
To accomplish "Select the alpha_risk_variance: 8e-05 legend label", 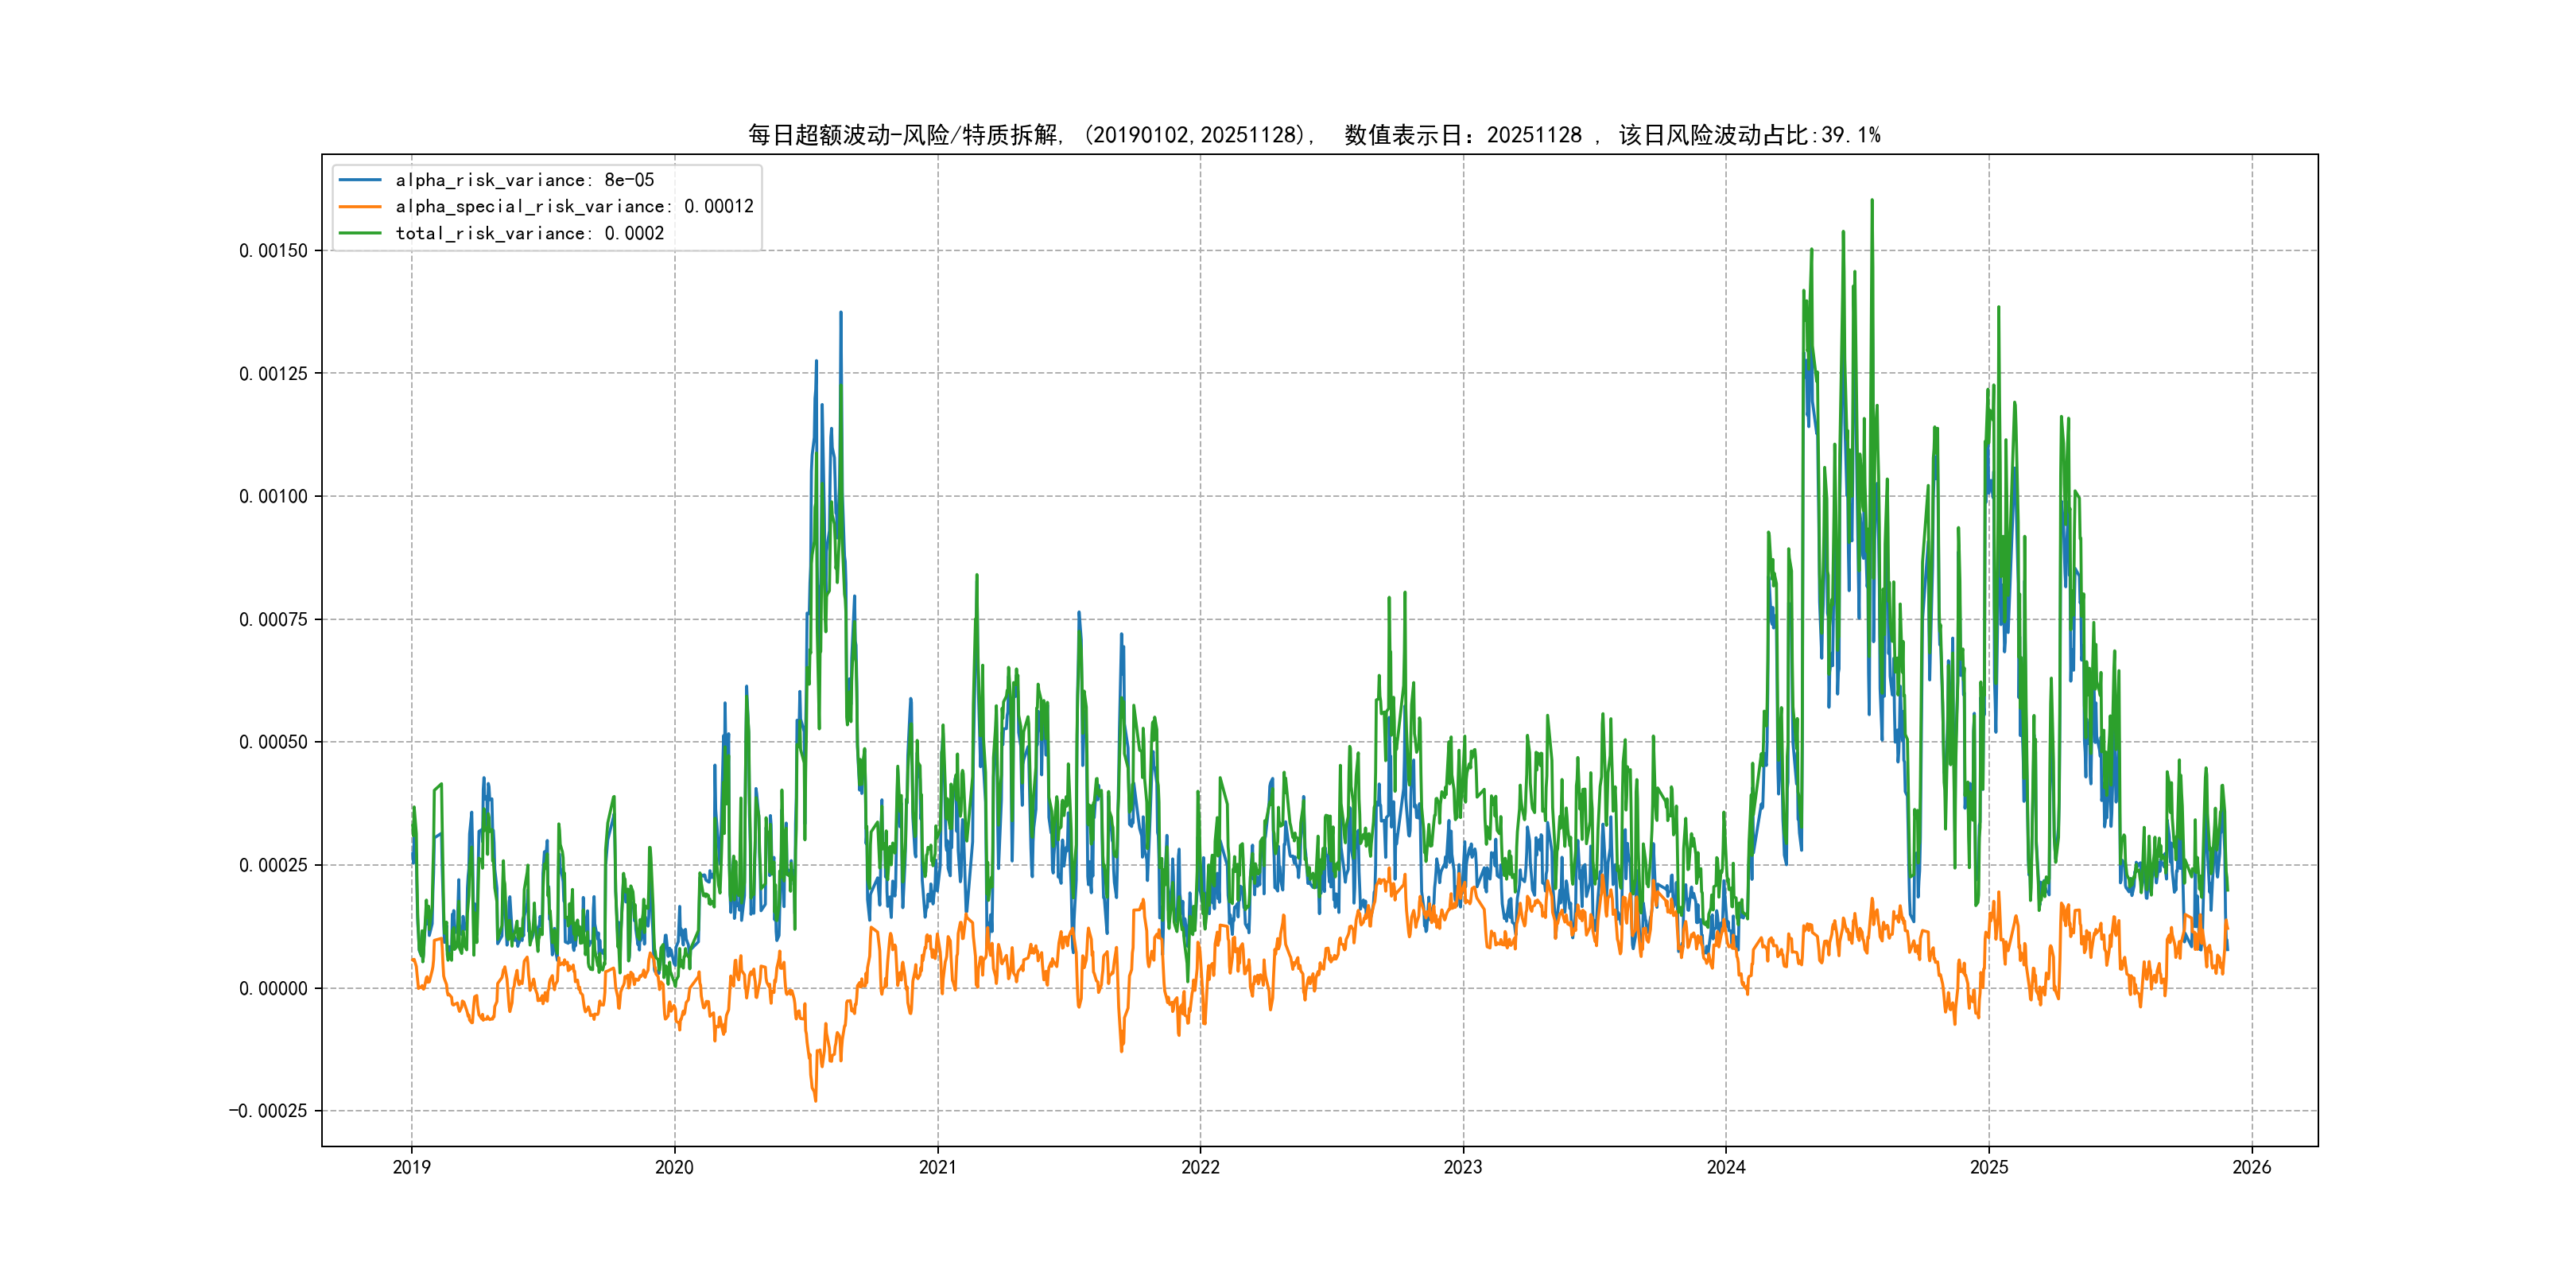I will coord(524,180).
